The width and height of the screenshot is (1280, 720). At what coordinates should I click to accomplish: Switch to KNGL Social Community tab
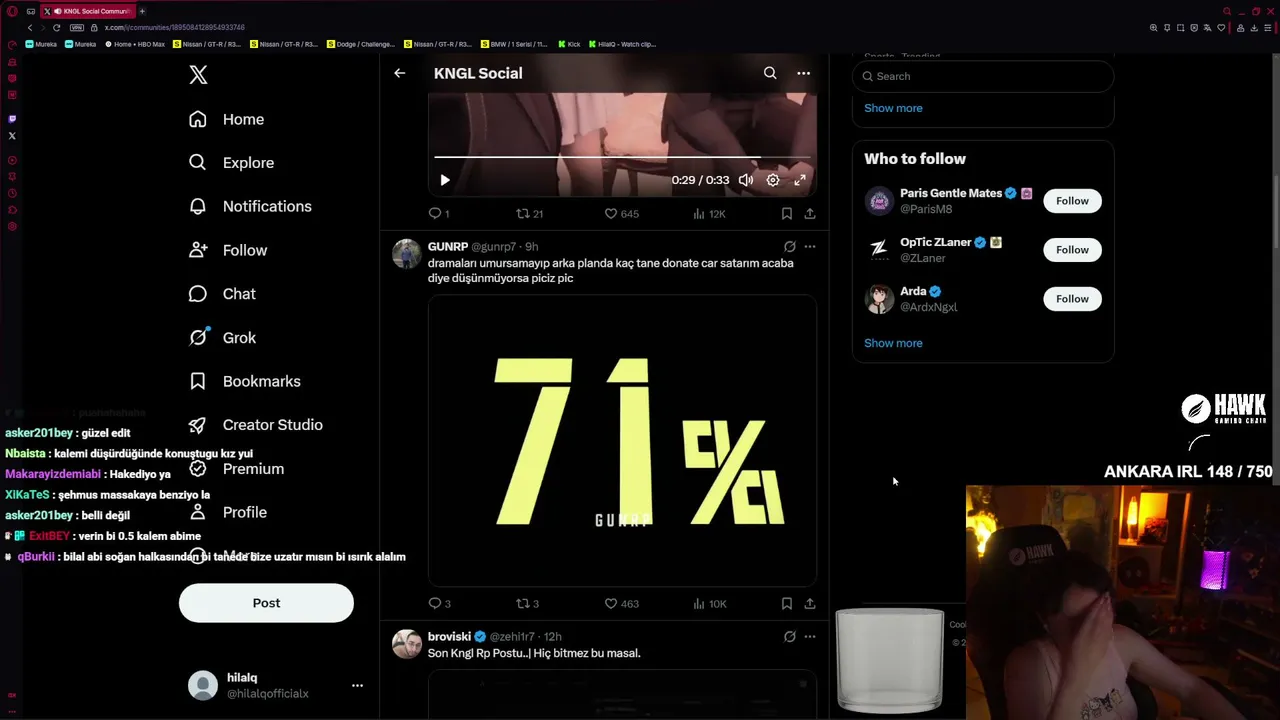87,11
